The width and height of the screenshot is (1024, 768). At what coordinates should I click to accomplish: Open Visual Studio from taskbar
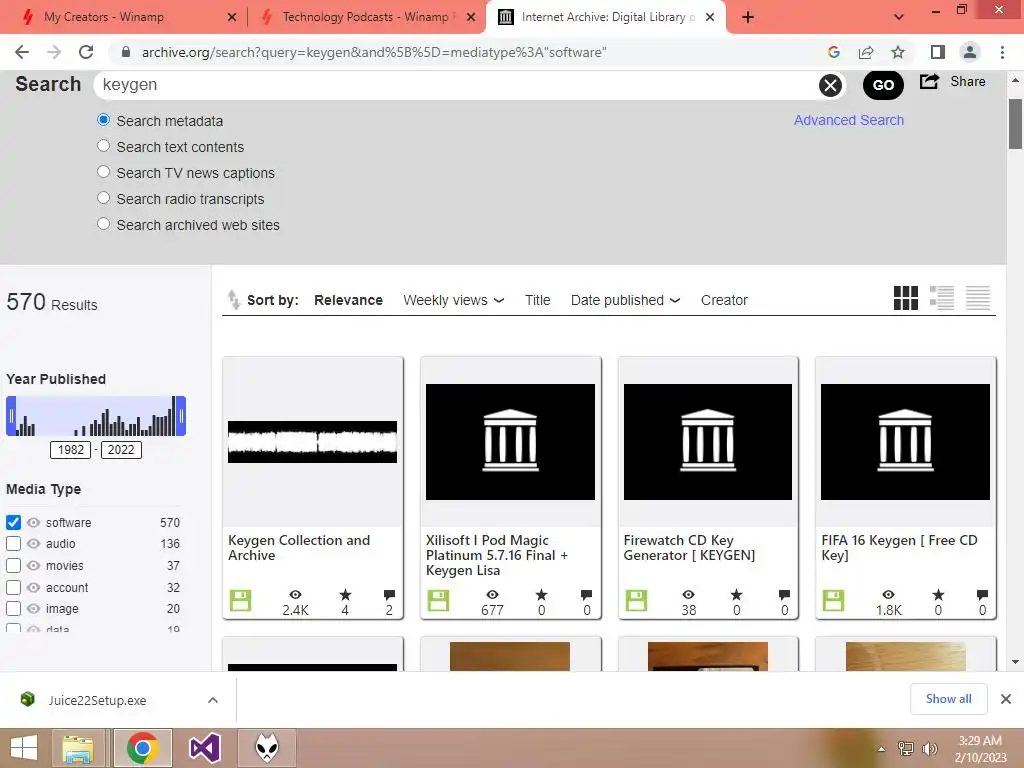[204, 748]
